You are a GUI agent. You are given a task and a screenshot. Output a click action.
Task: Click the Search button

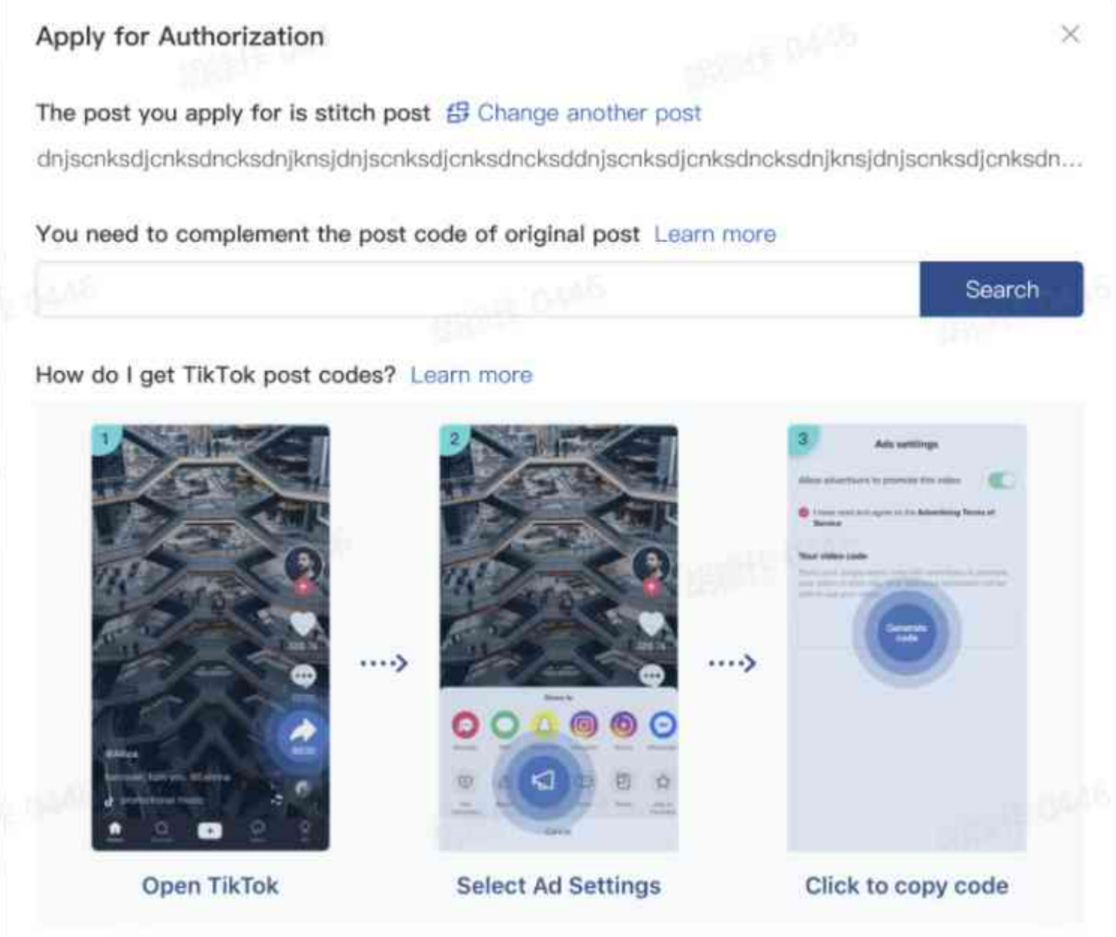coord(1001,289)
